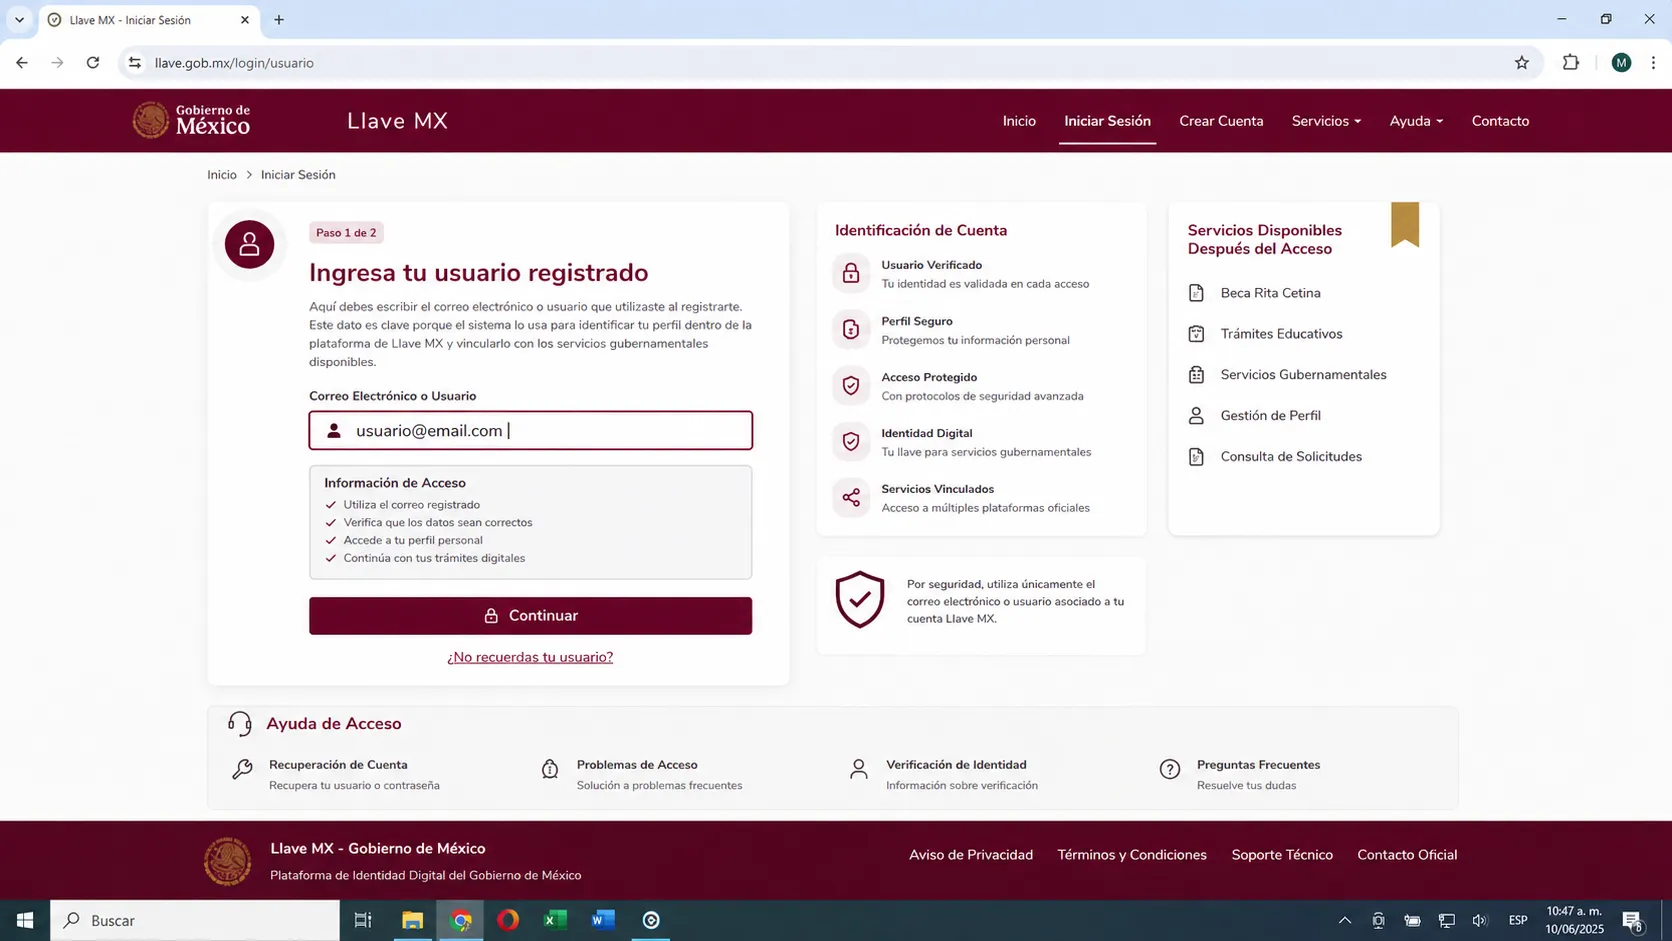Open the tab search chevron in Chrome
This screenshot has width=1672, height=941.
[x=19, y=20]
